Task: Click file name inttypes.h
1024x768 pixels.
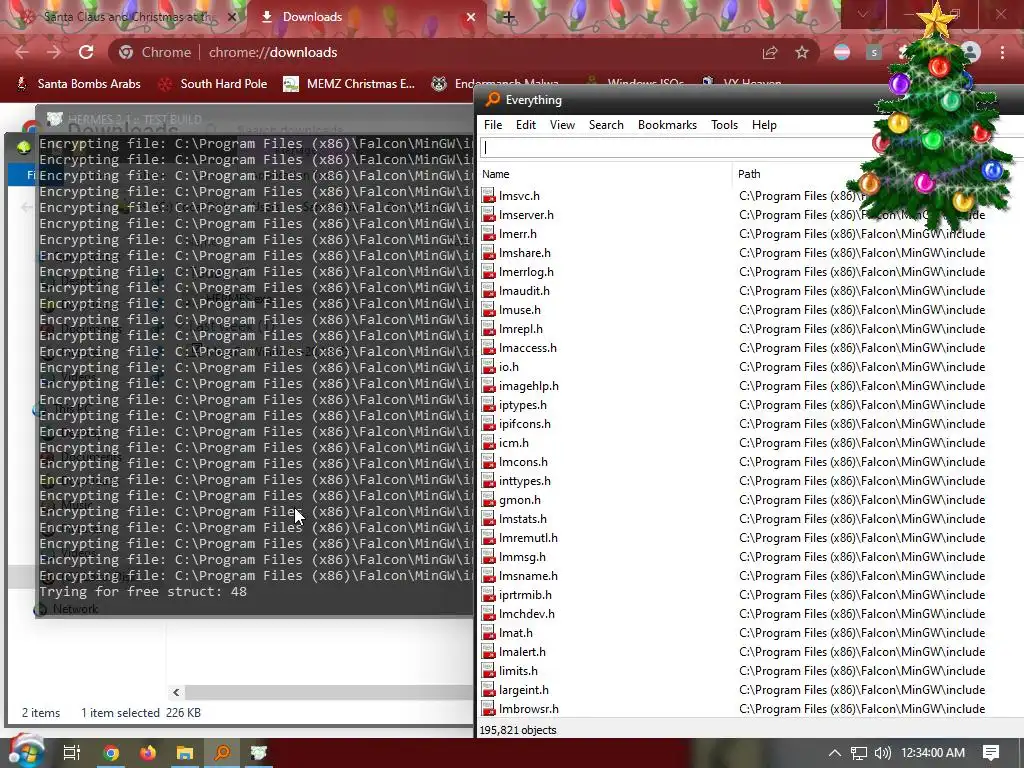Action: (524, 481)
